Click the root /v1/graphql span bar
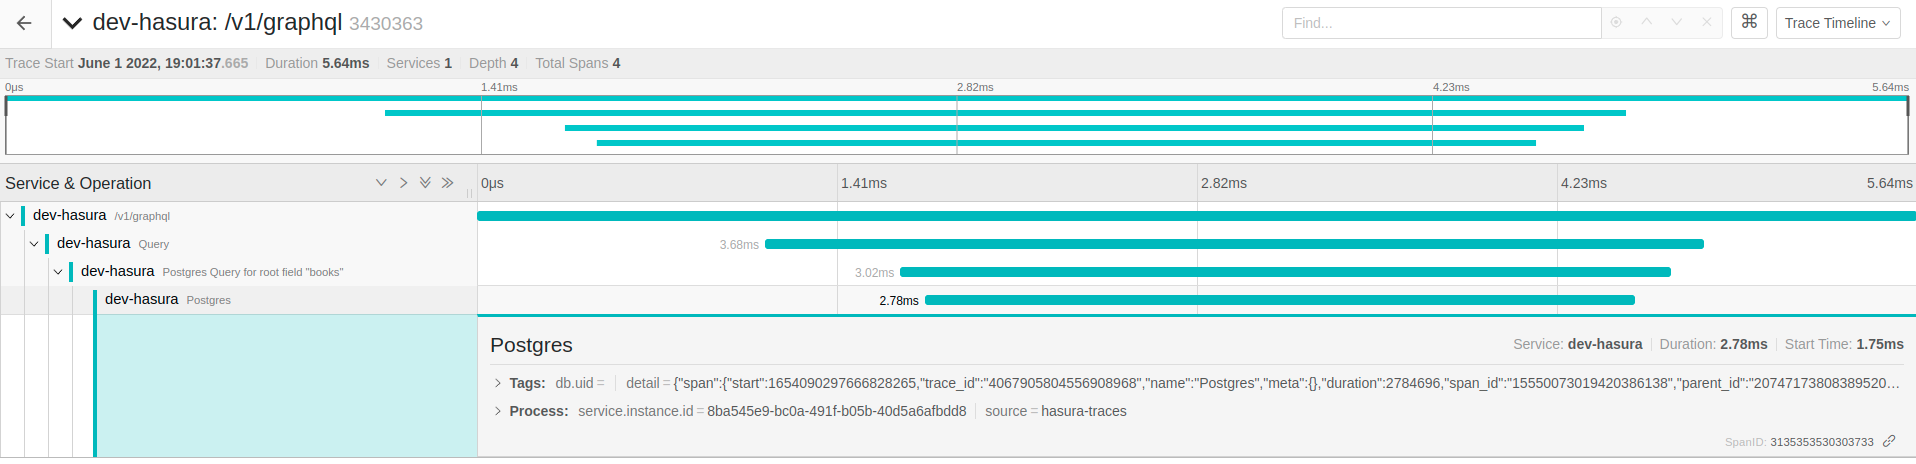The width and height of the screenshot is (1916, 464). click(x=1196, y=216)
